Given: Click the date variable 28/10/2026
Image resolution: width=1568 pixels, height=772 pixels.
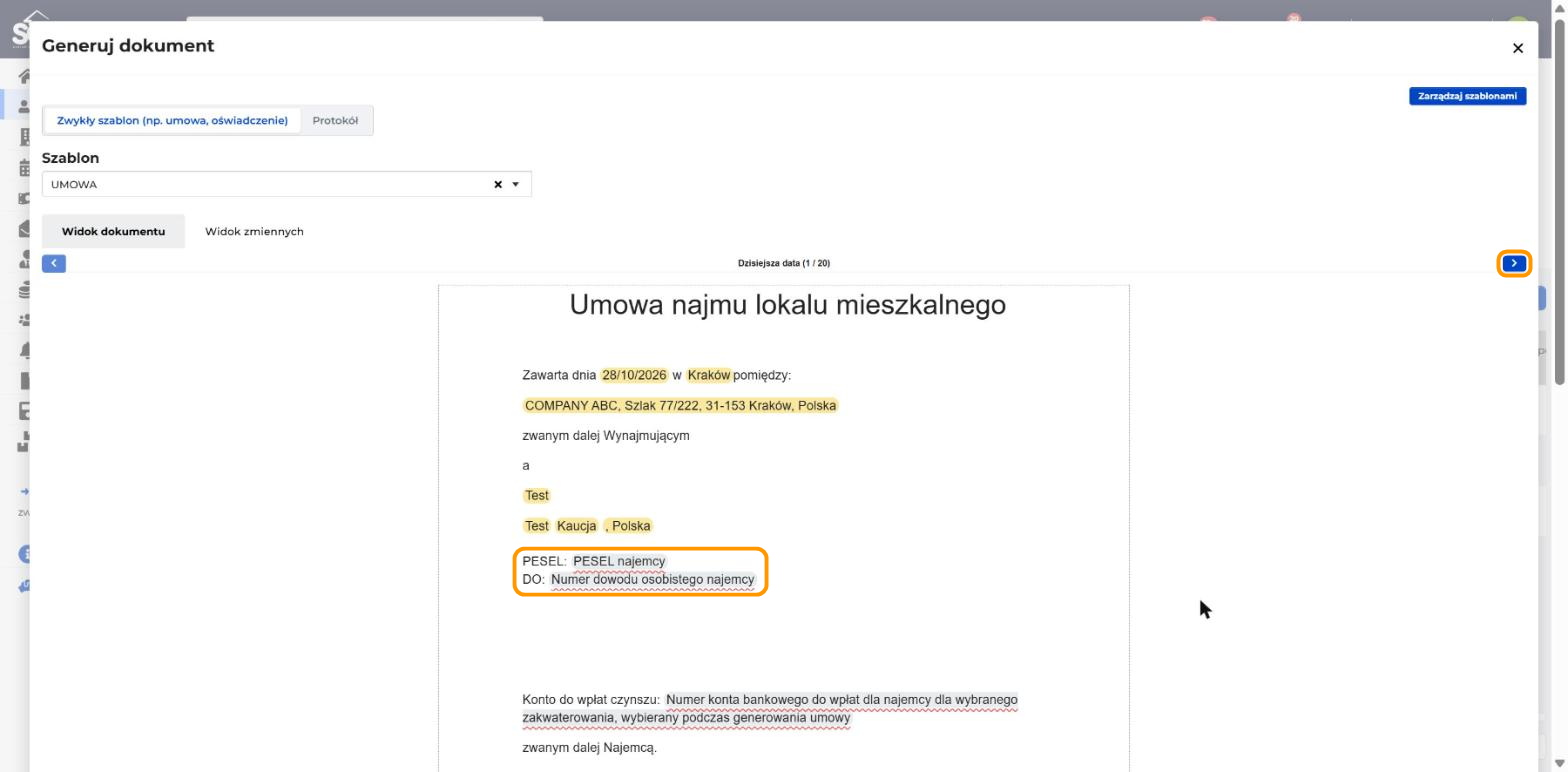Looking at the screenshot, I should click(634, 375).
